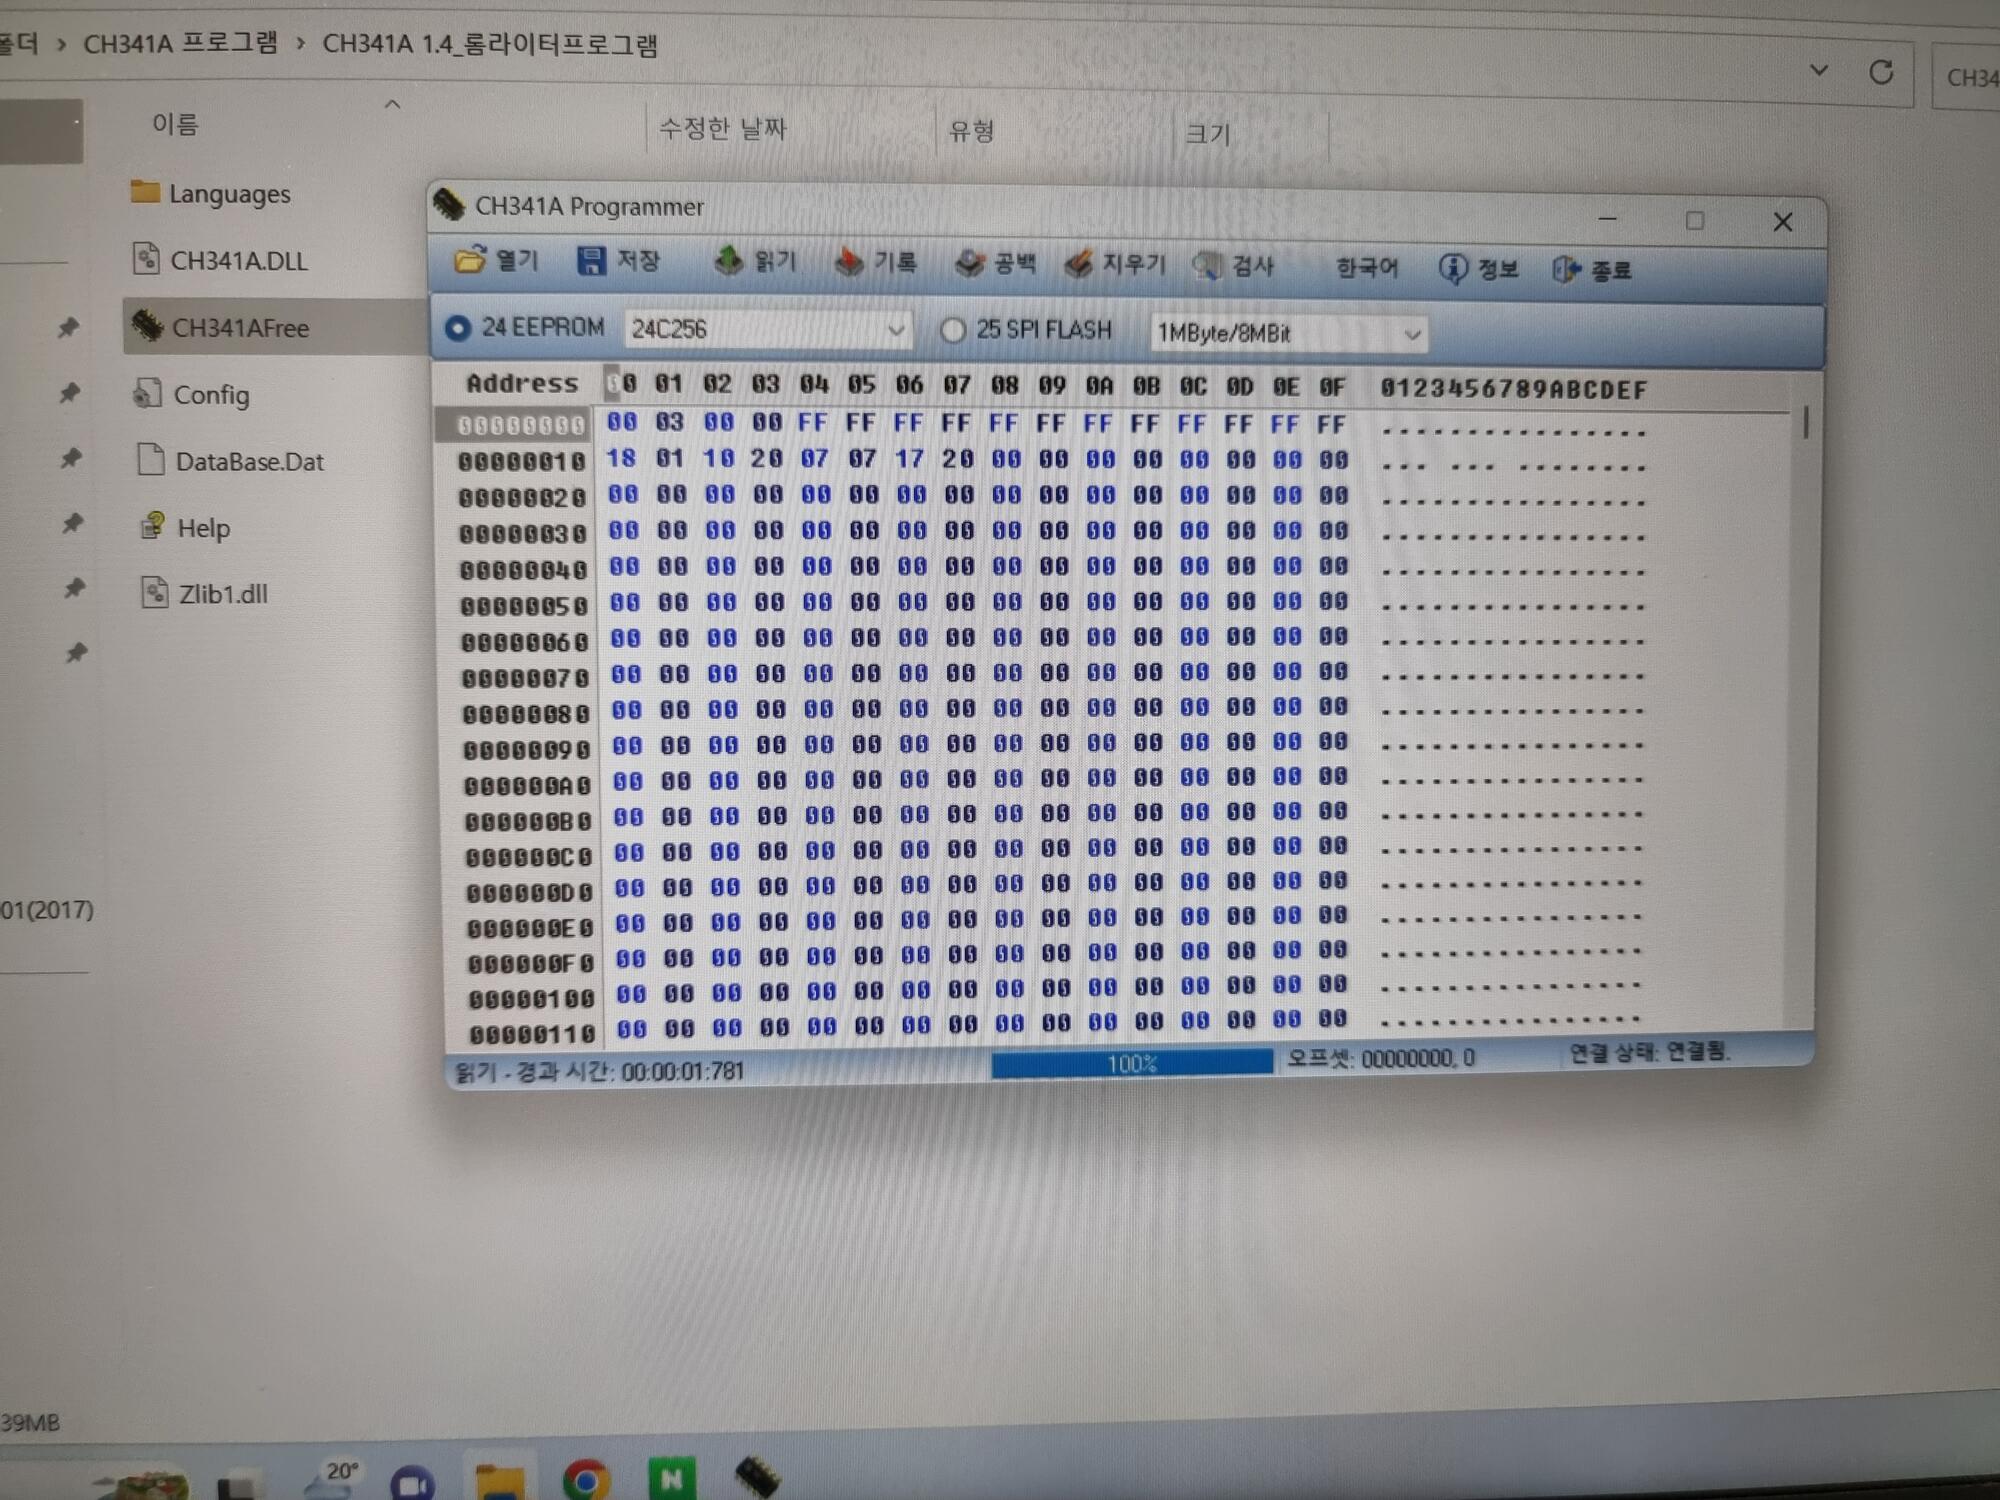2000x1500 pixels.
Task: Select the CH341A.DLL file
Action: [238, 261]
